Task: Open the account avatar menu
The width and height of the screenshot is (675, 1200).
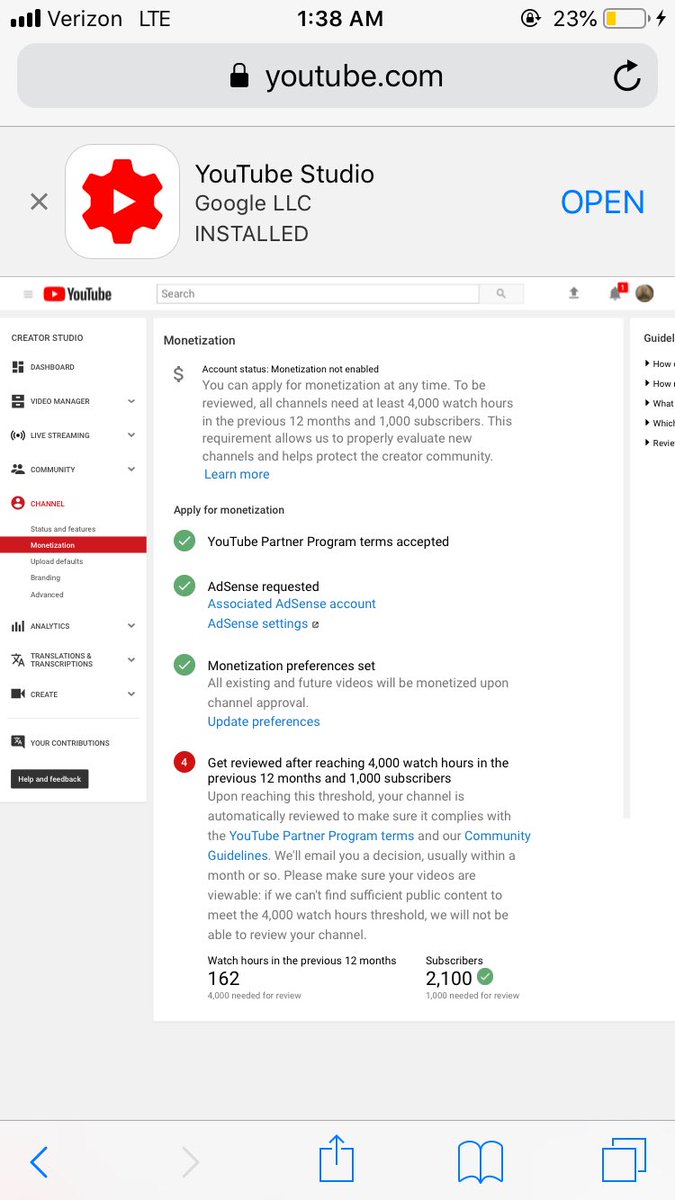Action: tap(645, 293)
